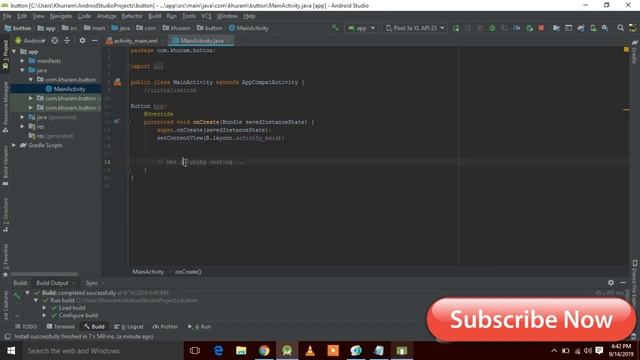Open the Refactor menu
Image resolution: width=640 pixels, height=360 pixels.
tap(132, 16)
